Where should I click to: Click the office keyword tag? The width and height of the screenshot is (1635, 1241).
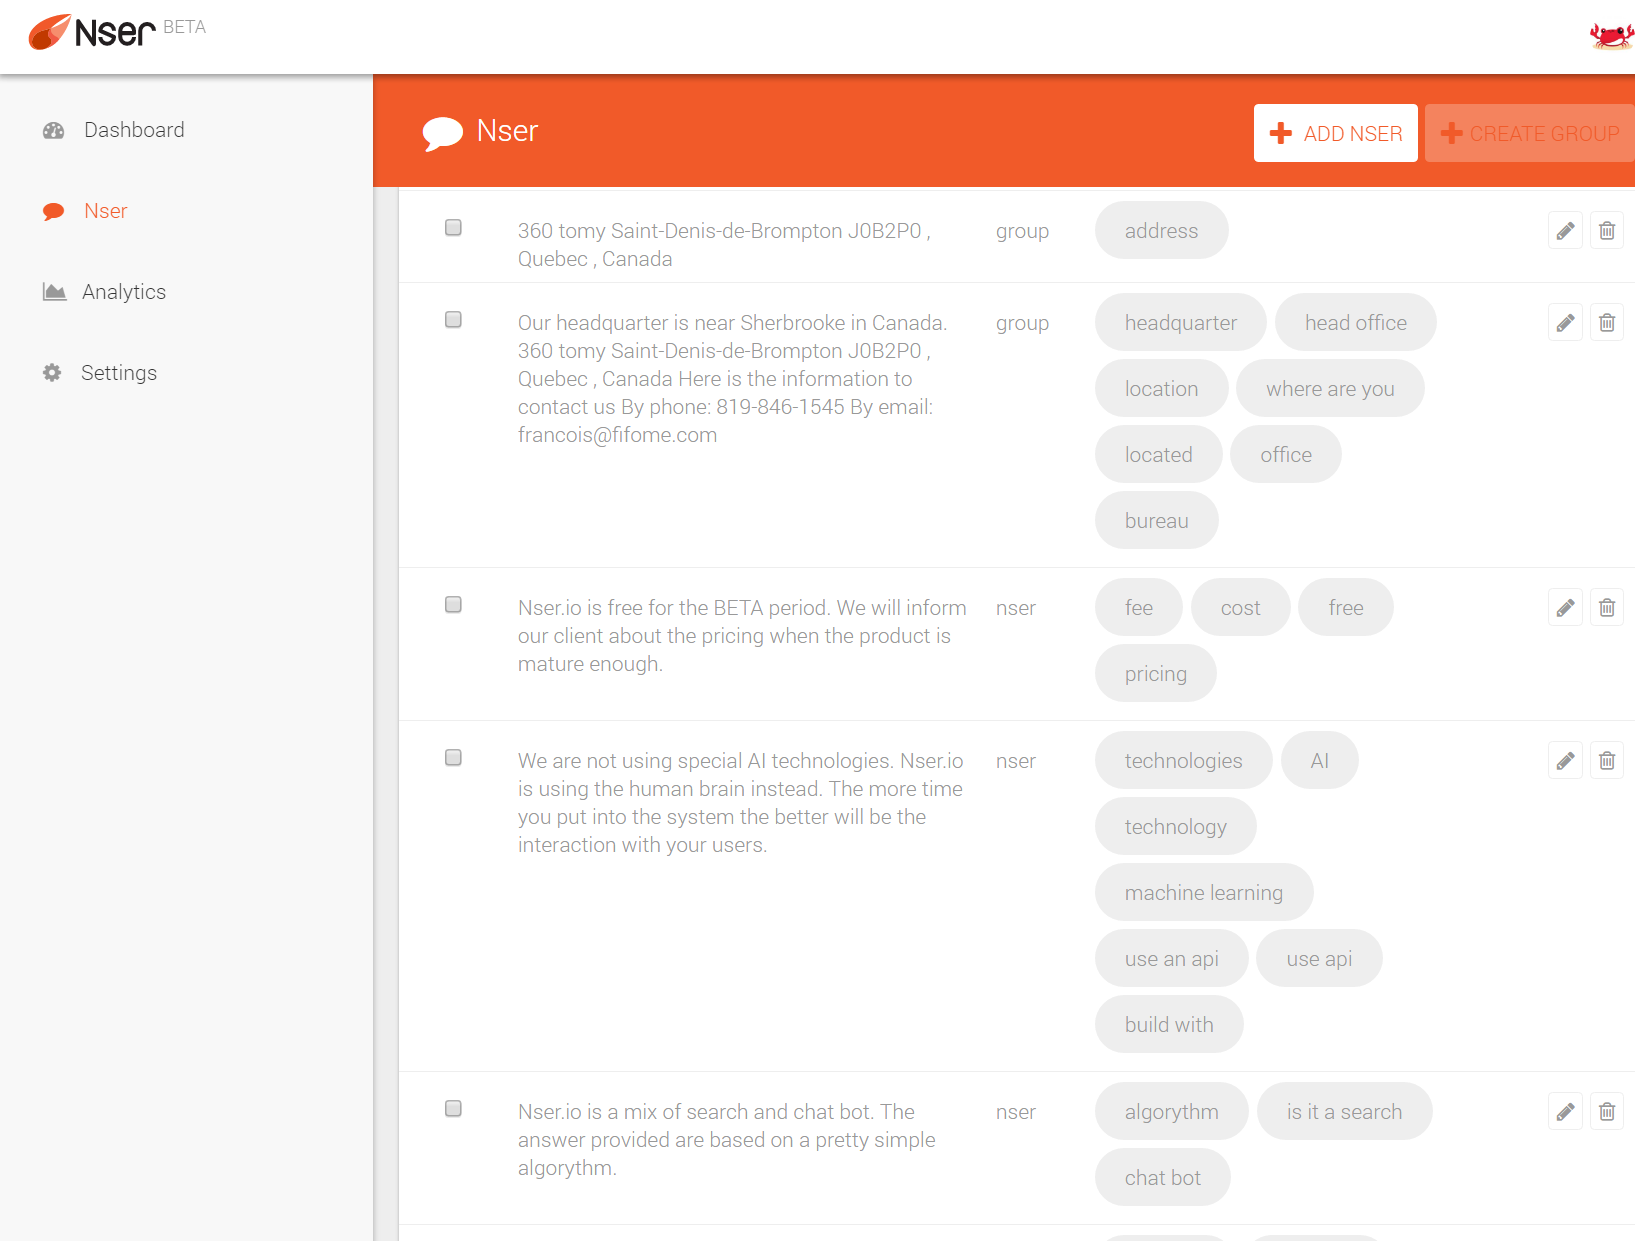pos(1285,455)
